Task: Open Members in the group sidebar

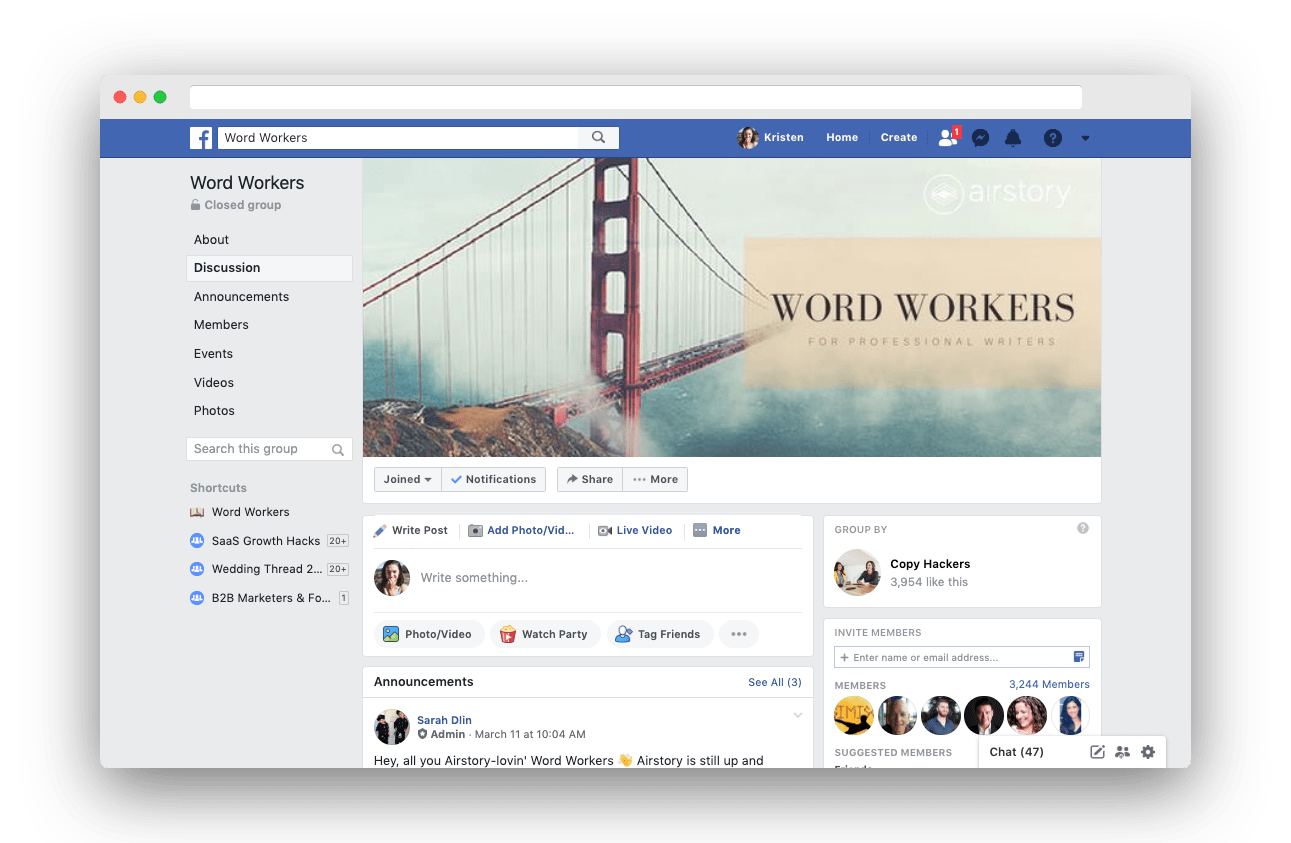Action: pyautogui.click(x=221, y=325)
